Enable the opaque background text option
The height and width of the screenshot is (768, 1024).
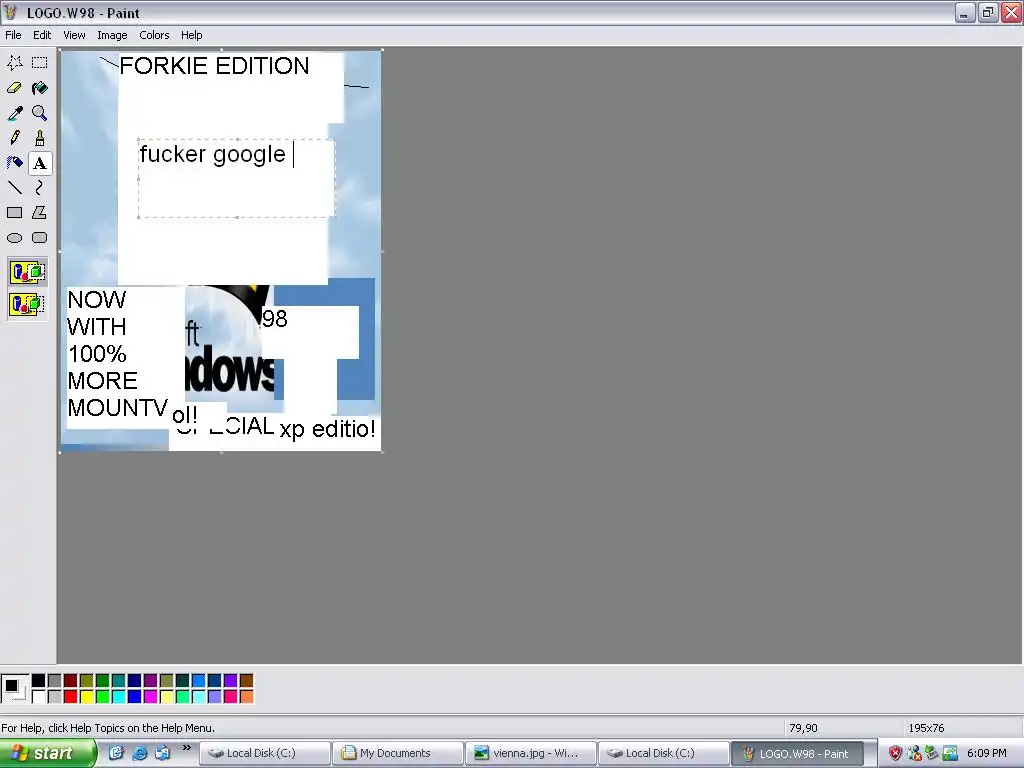pos(27,272)
